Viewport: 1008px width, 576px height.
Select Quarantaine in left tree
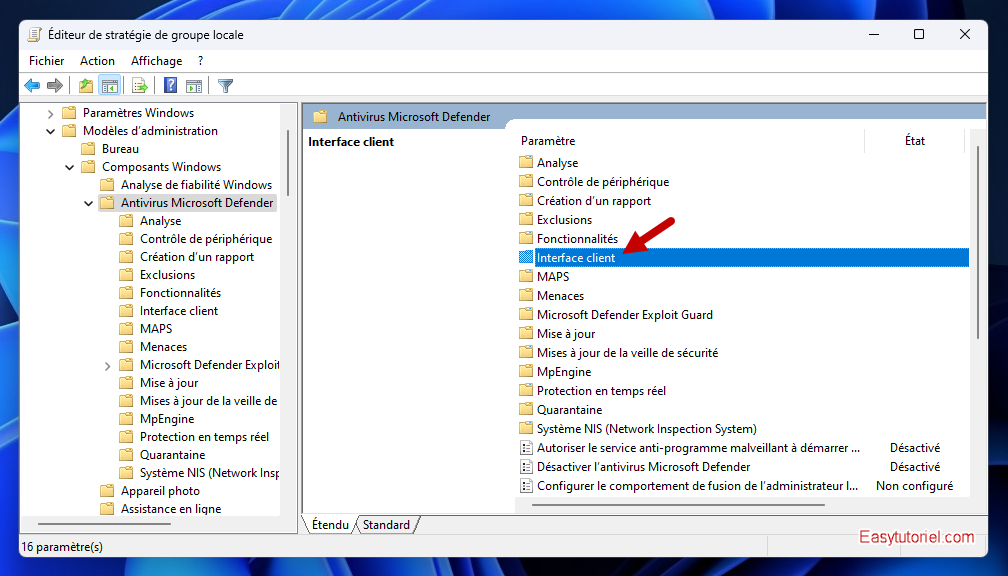172,454
